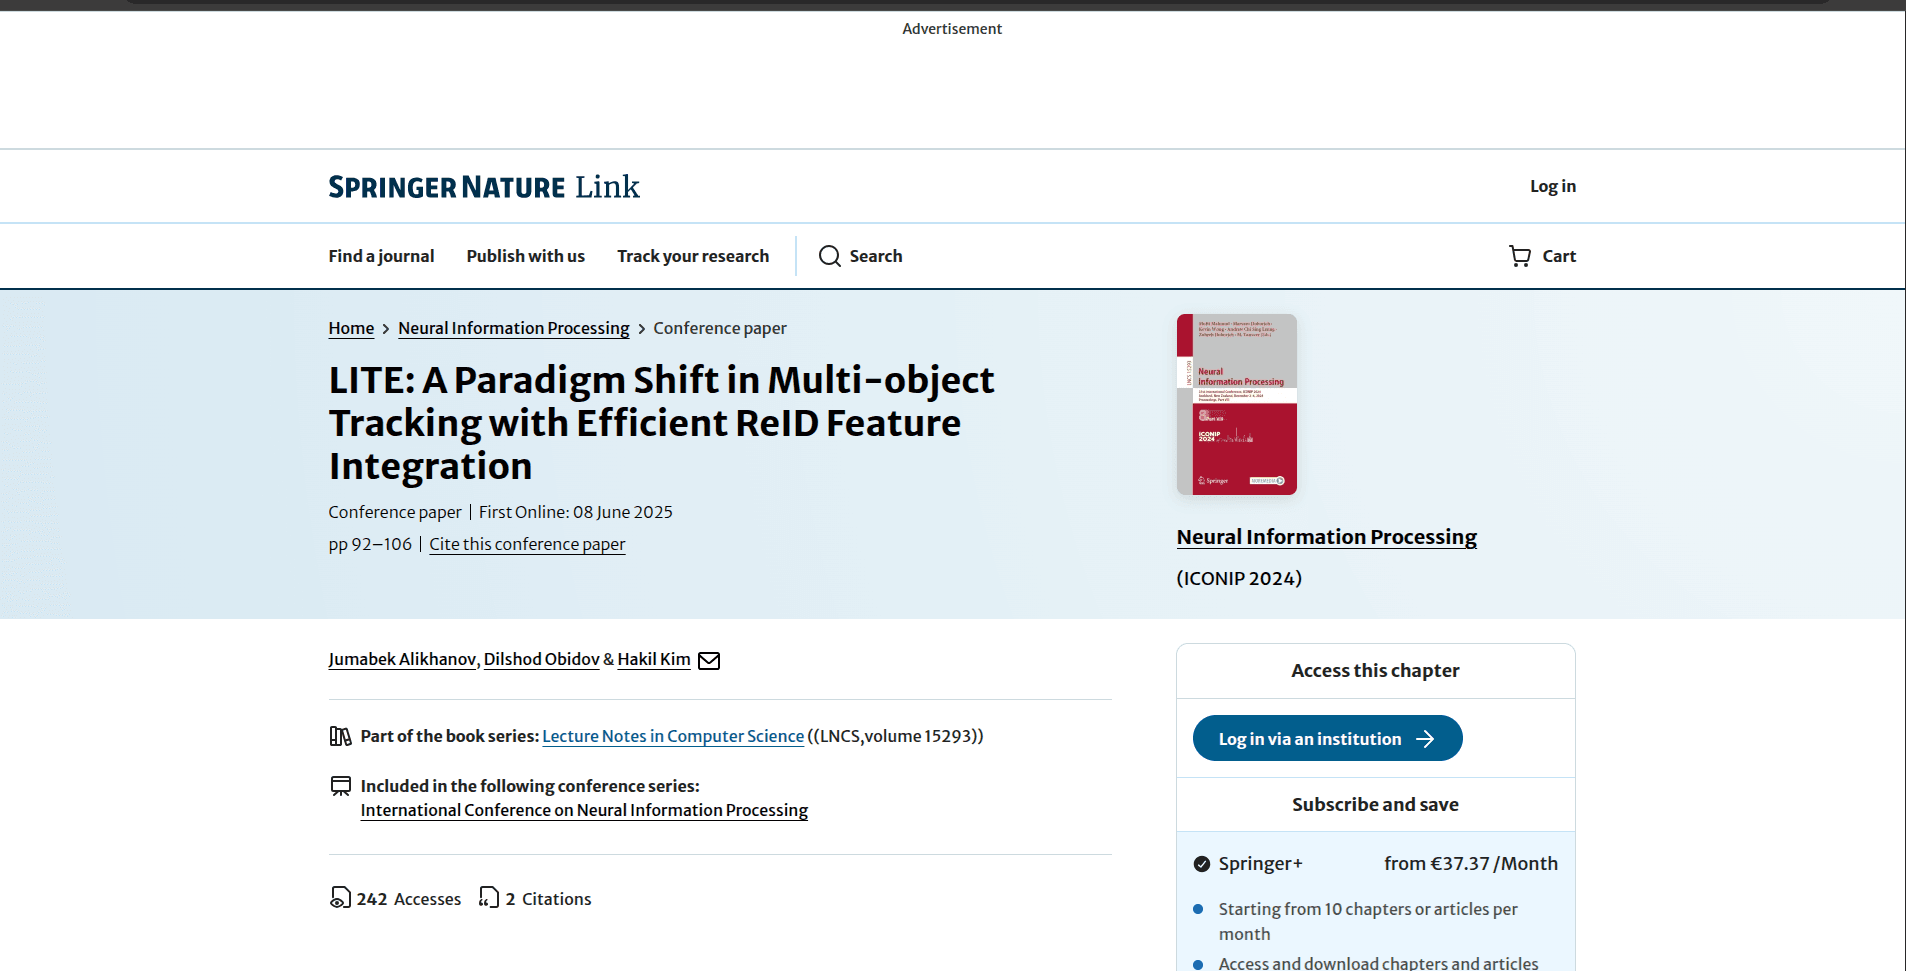Click the book cover thumbnail
The width and height of the screenshot is (1906, 971).
click(x=1236, y=404)
